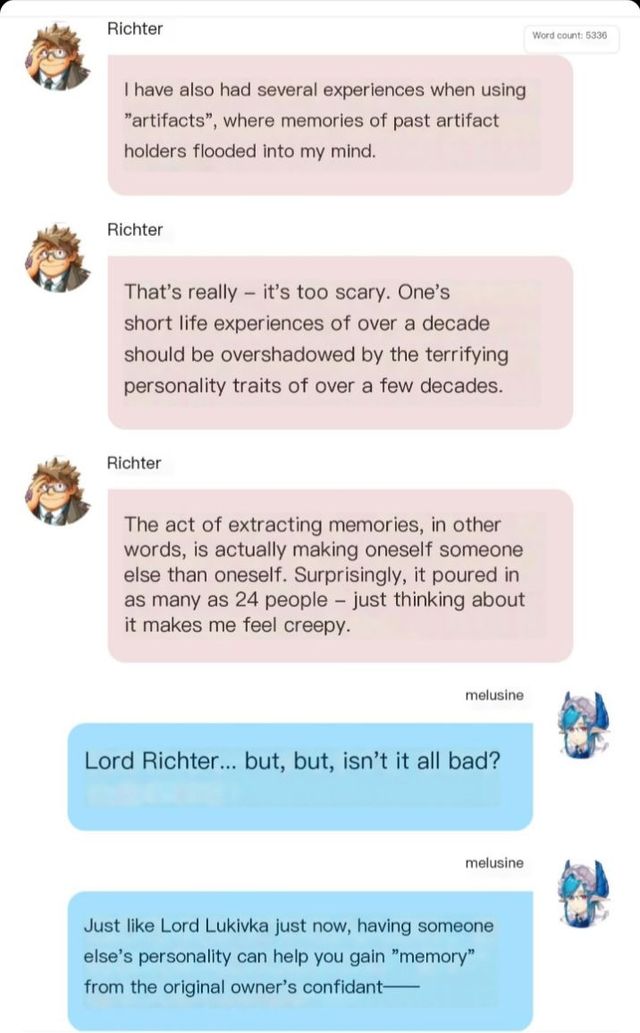Image resolution: width=640 pixels, height=1033 pixels.
Task: Open the "it's too scary" message bubble
Action: 340,343
